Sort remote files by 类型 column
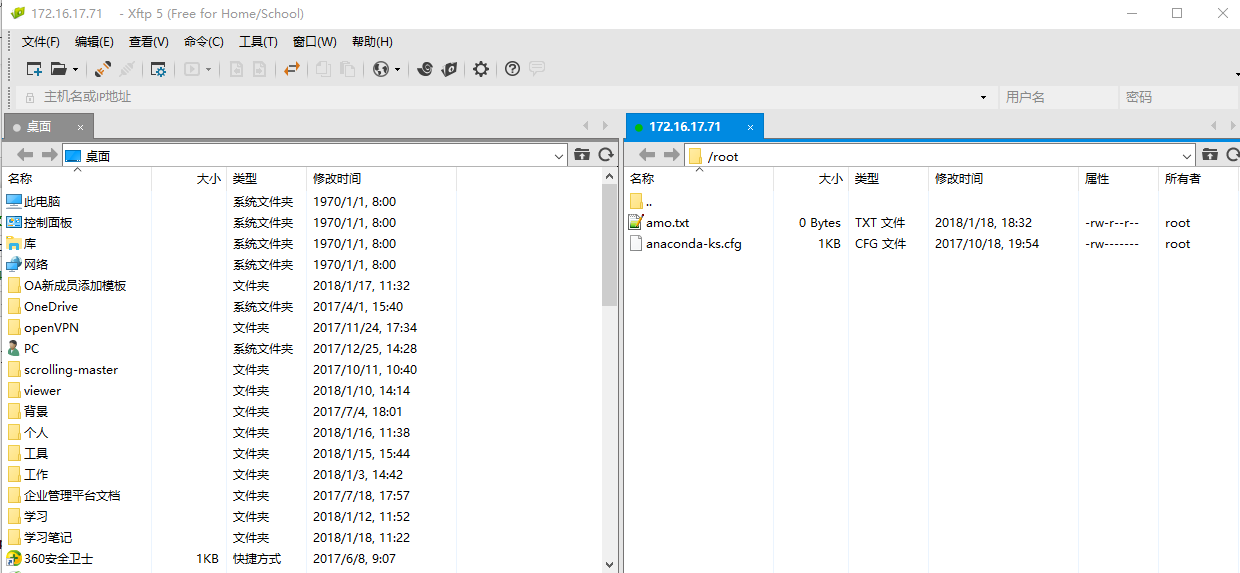This screenshot has width=1240, height=573. click(888, 178)
